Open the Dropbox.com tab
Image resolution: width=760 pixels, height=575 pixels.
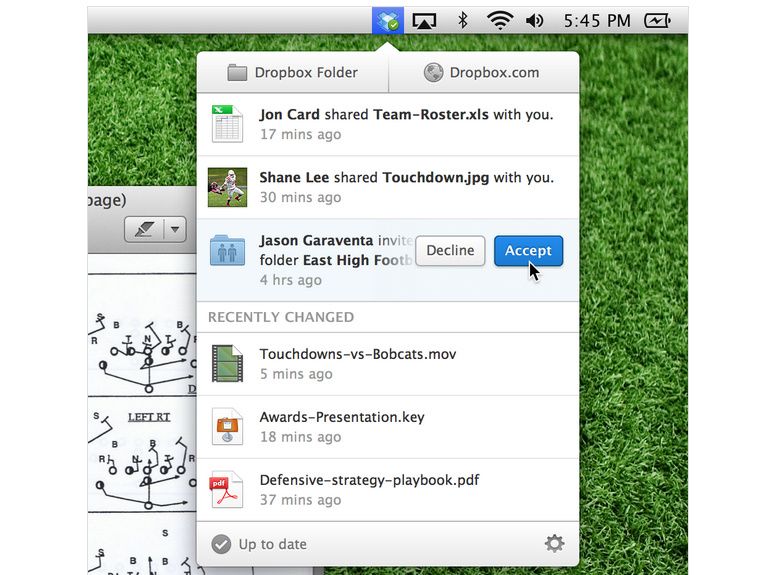point(484,73)
